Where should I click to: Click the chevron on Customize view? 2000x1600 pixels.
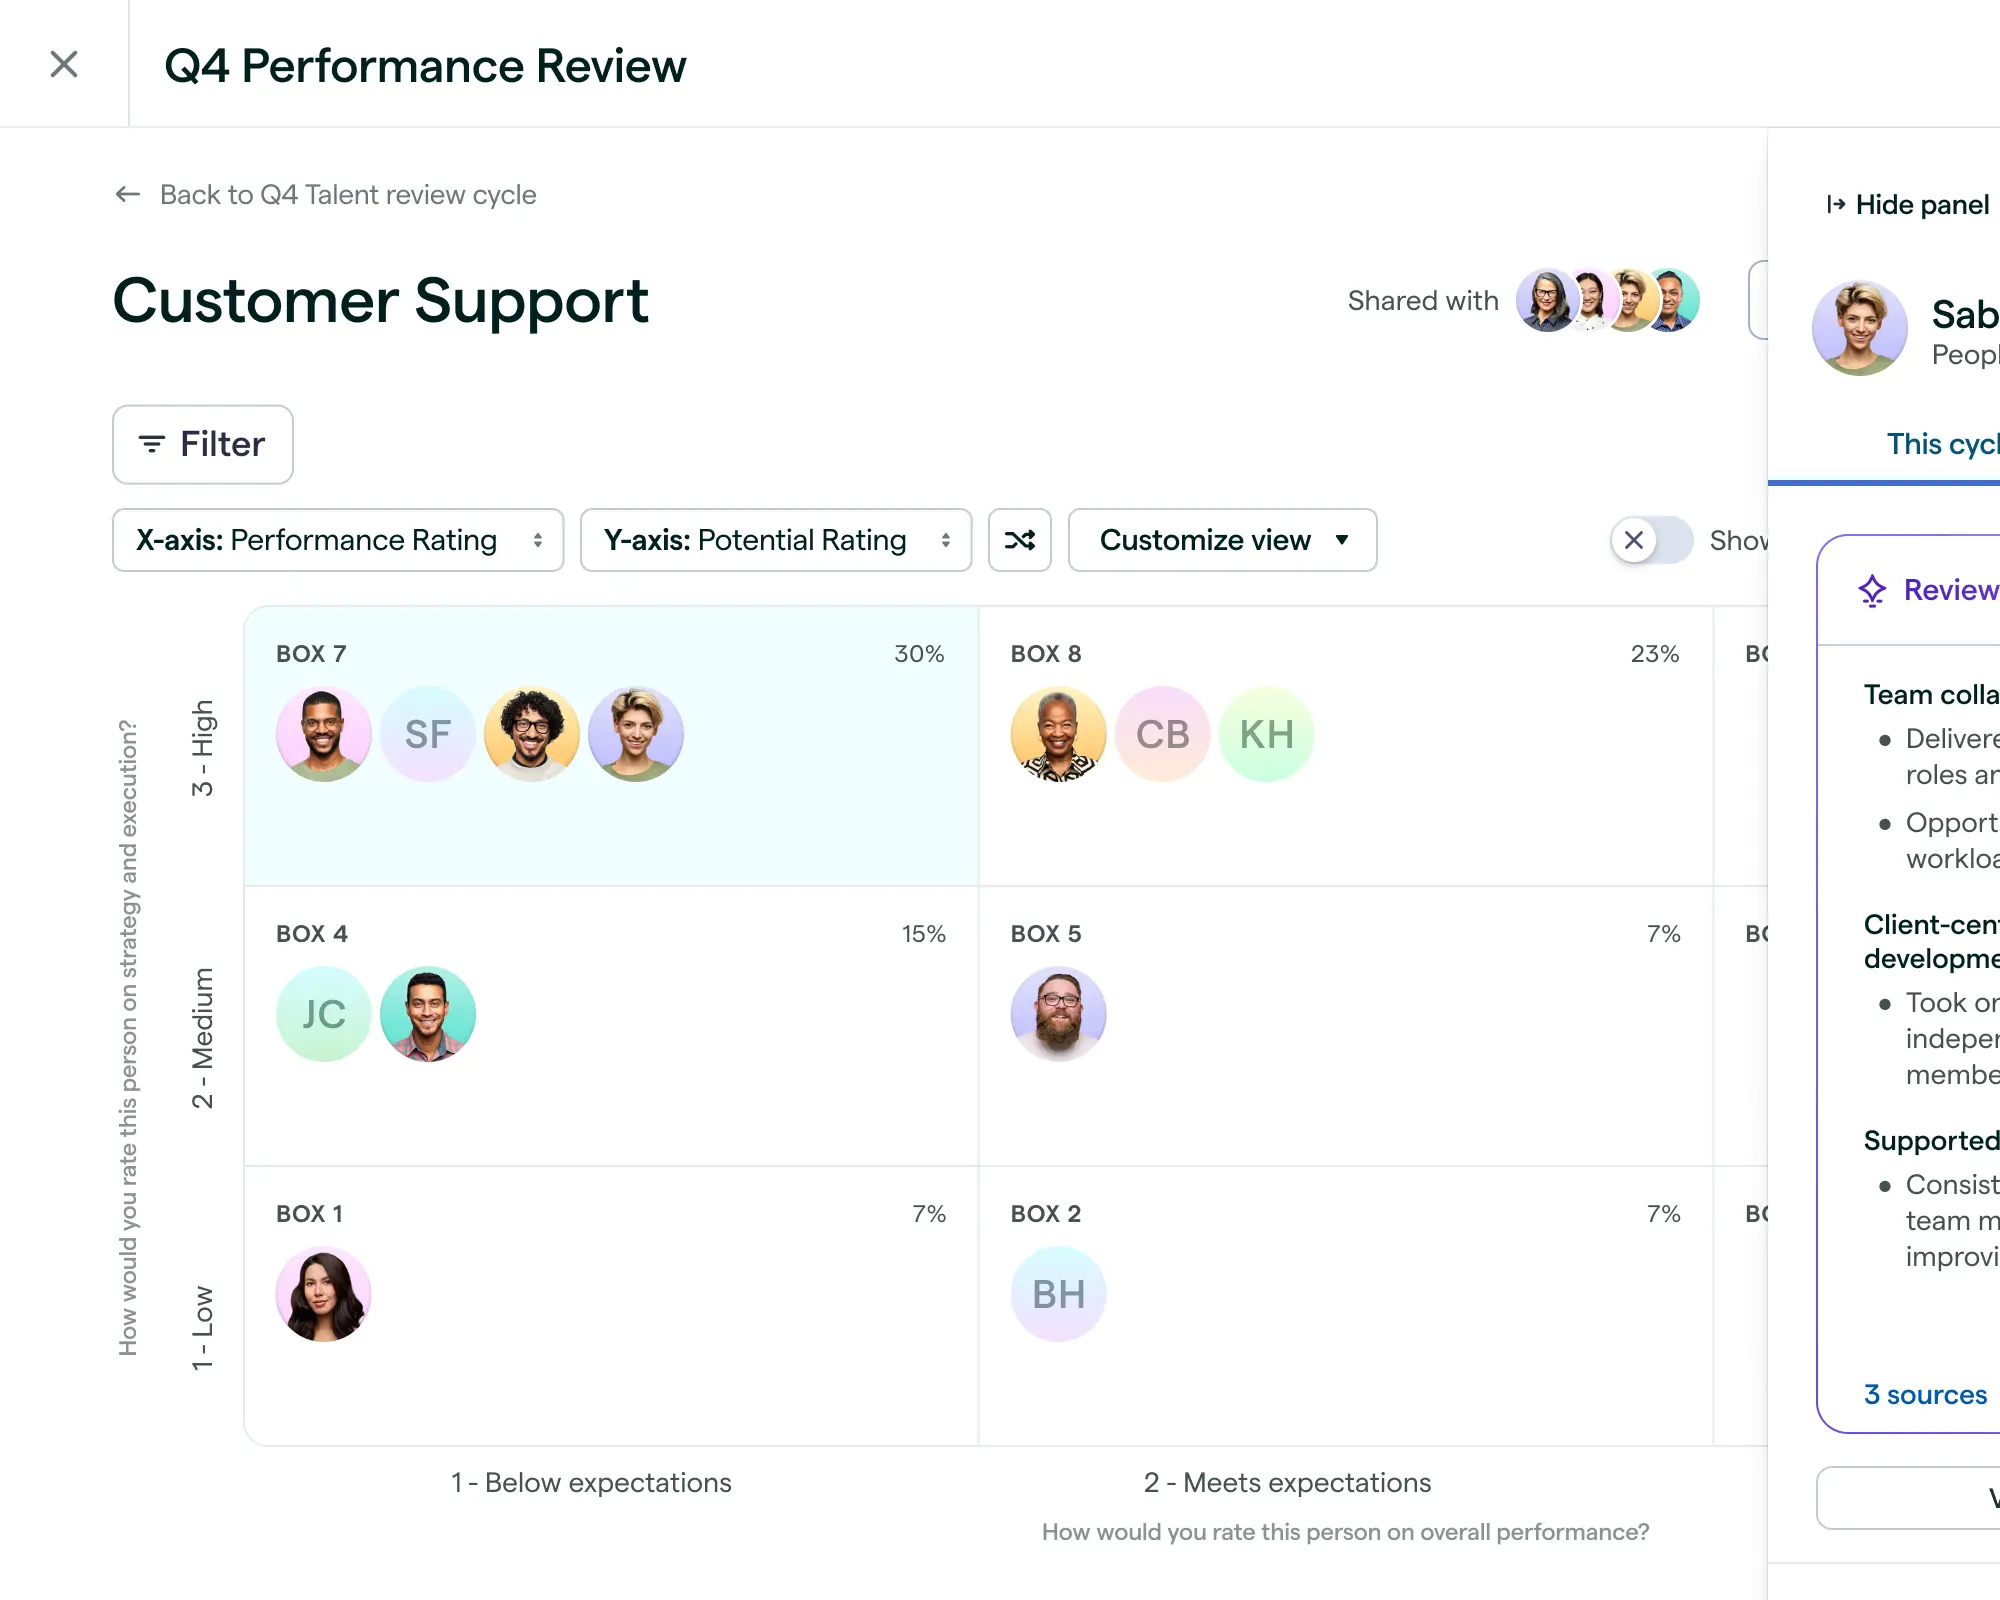pos(1344,540)
